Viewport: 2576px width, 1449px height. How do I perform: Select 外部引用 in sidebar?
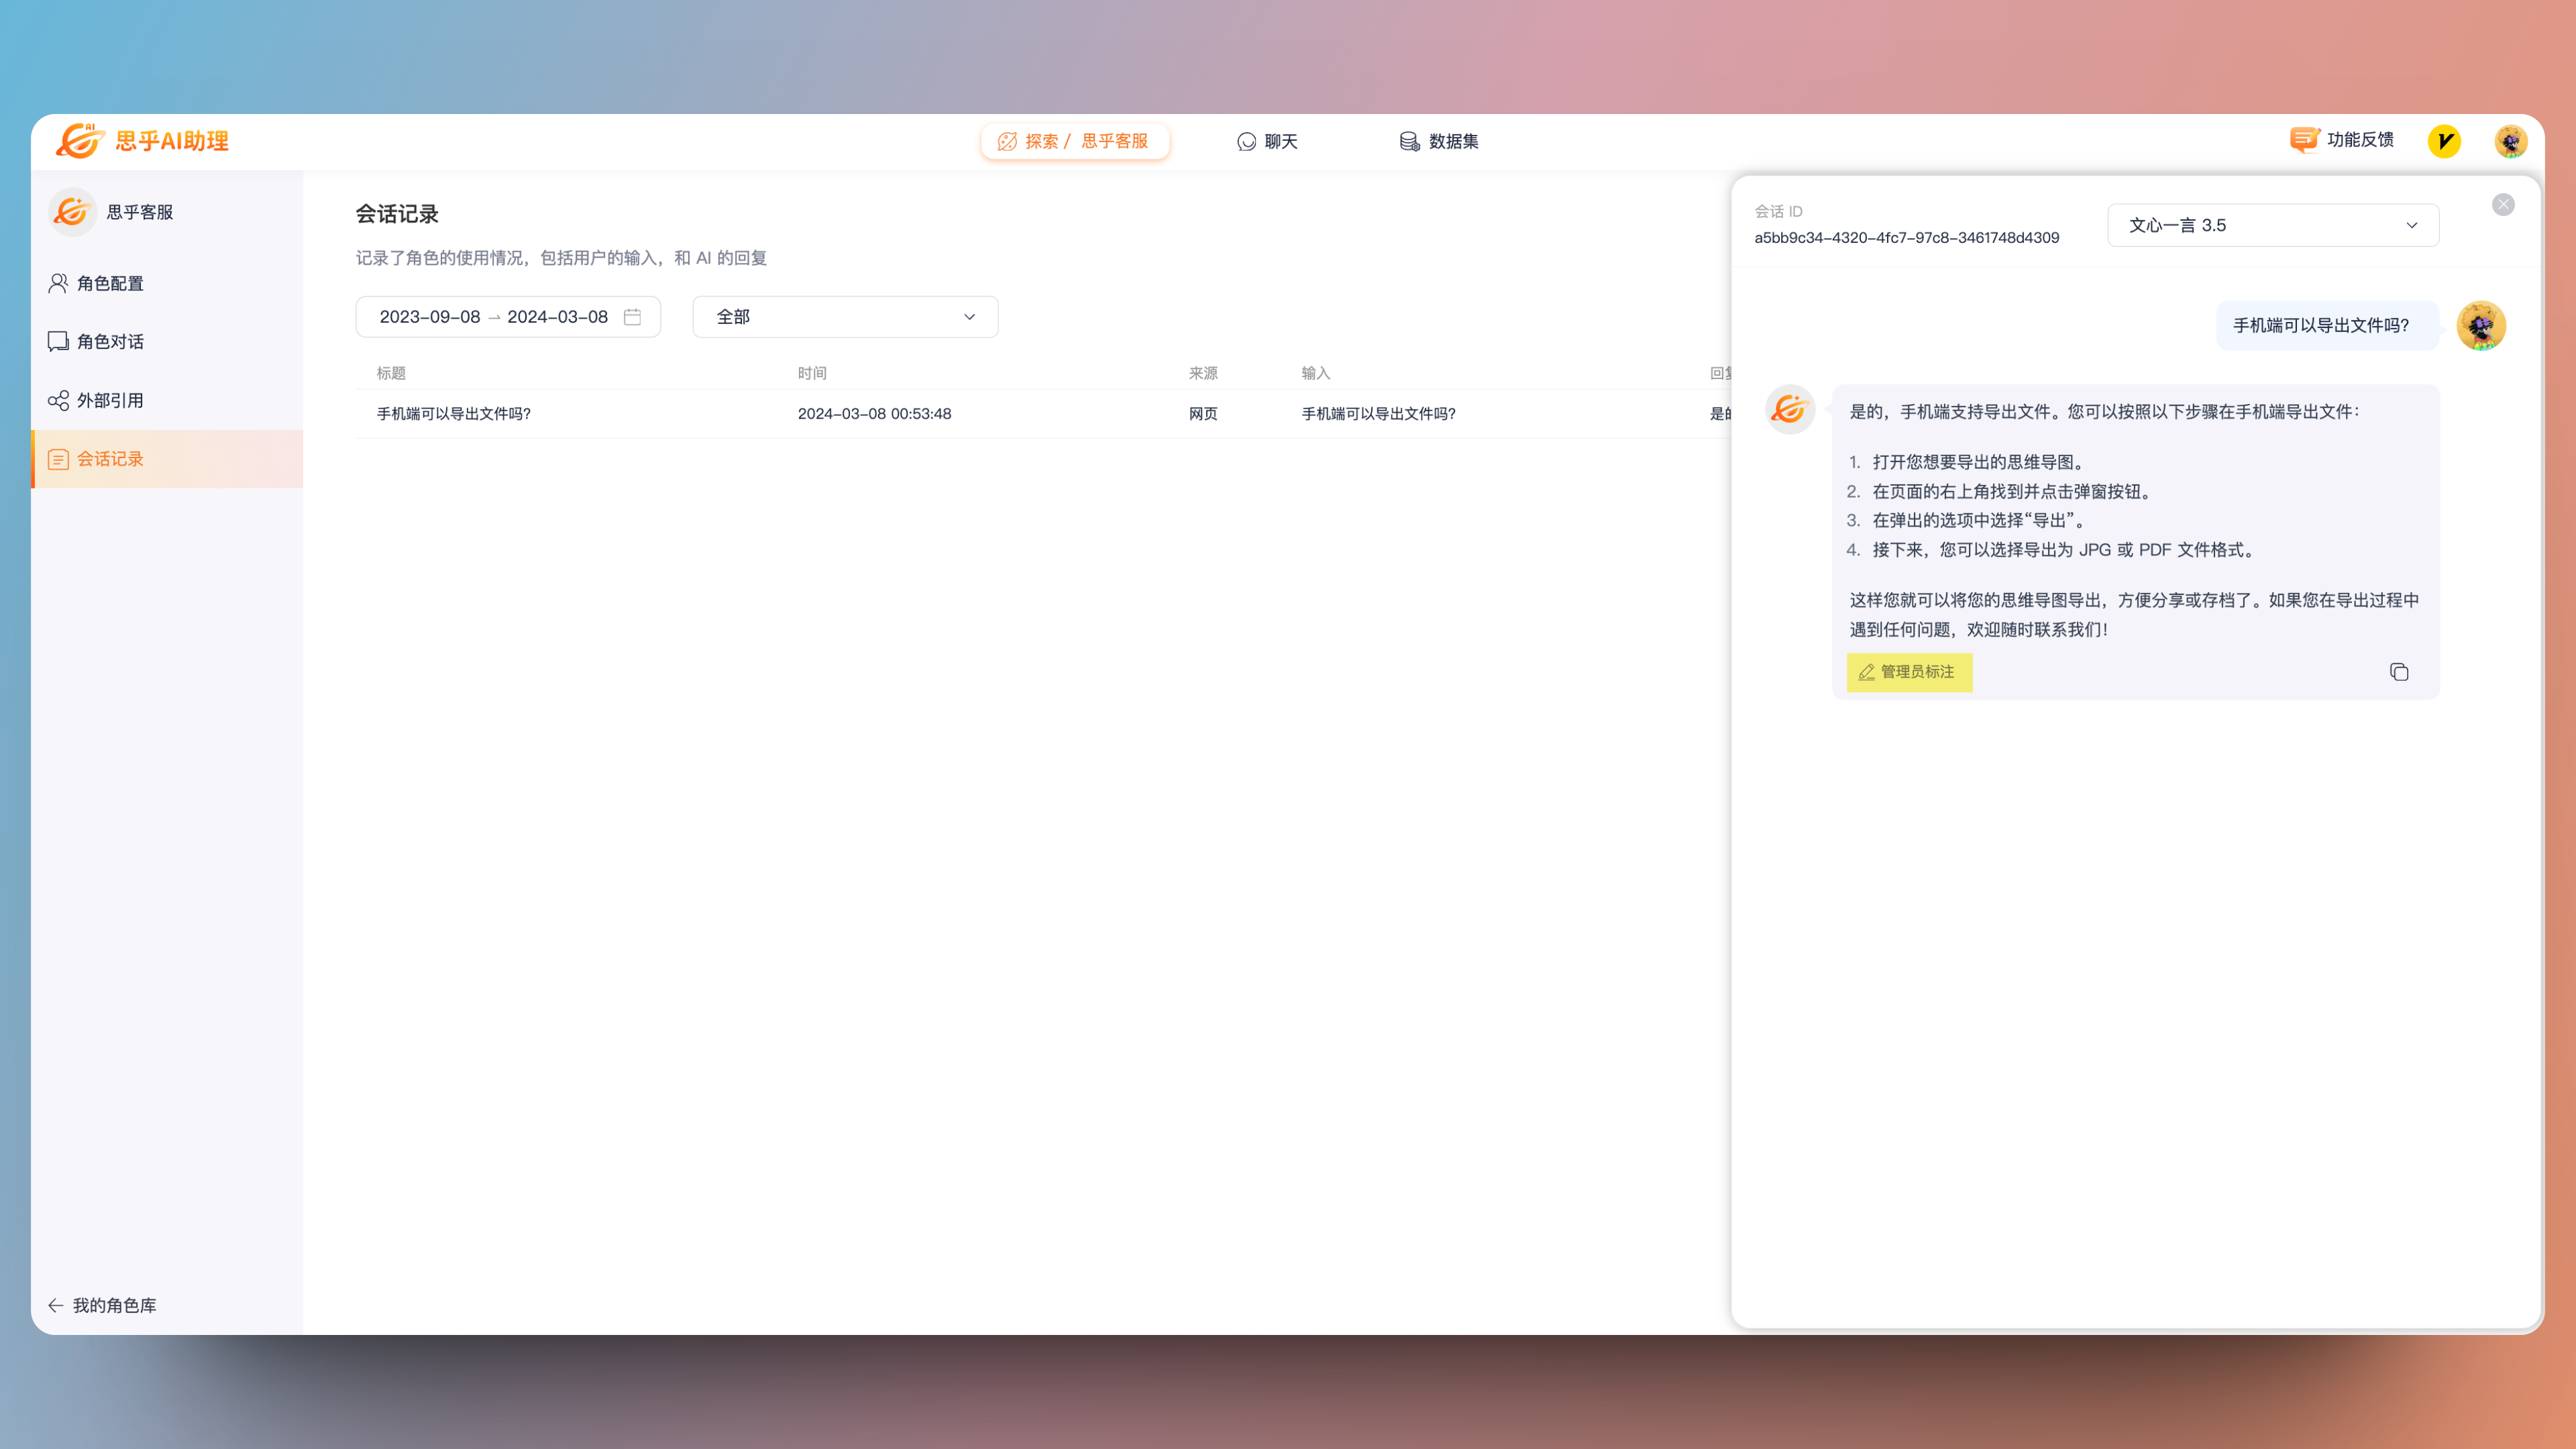tap(110, 401)
